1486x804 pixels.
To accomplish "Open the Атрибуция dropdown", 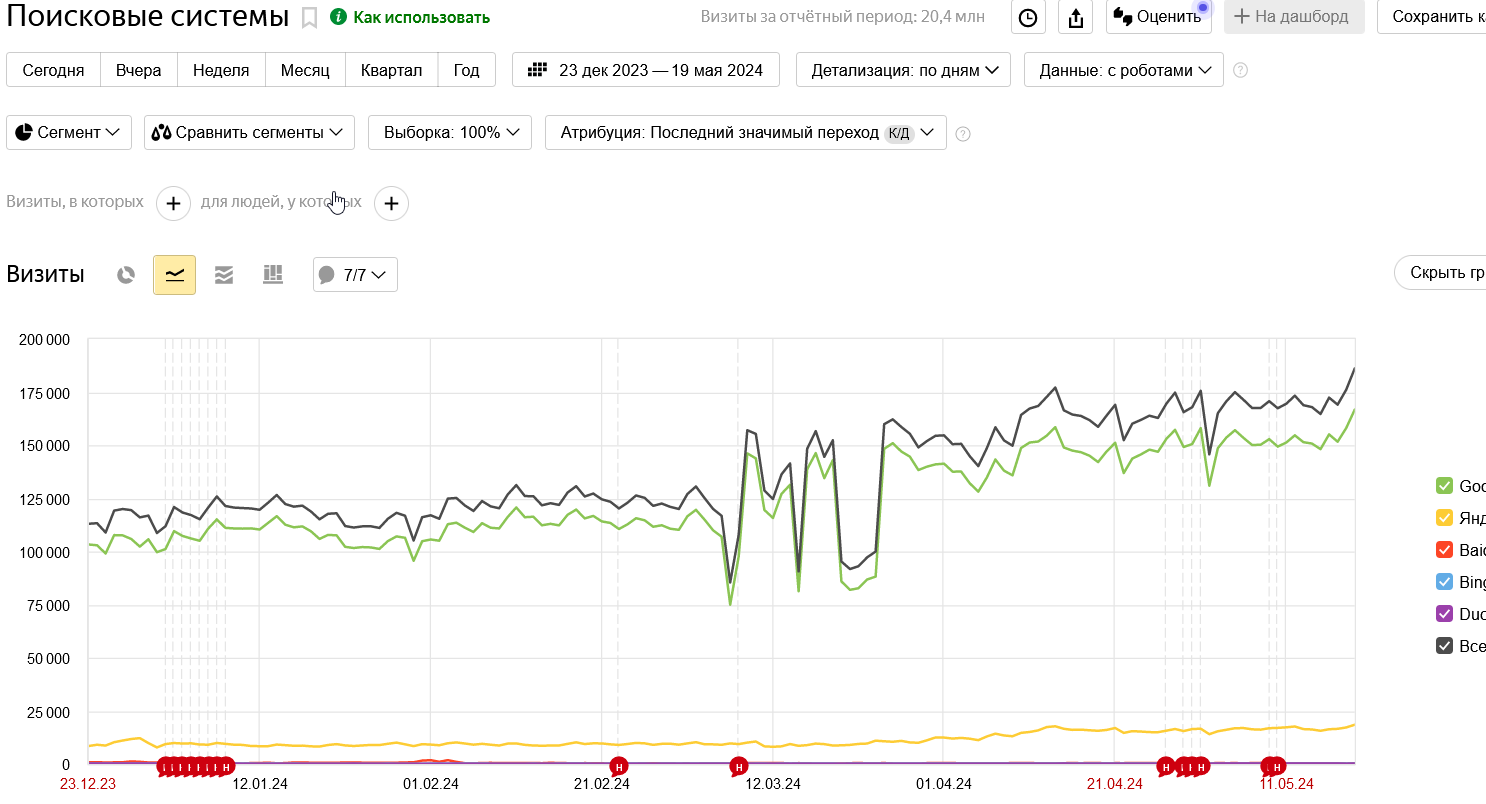I will coord(745,133).
